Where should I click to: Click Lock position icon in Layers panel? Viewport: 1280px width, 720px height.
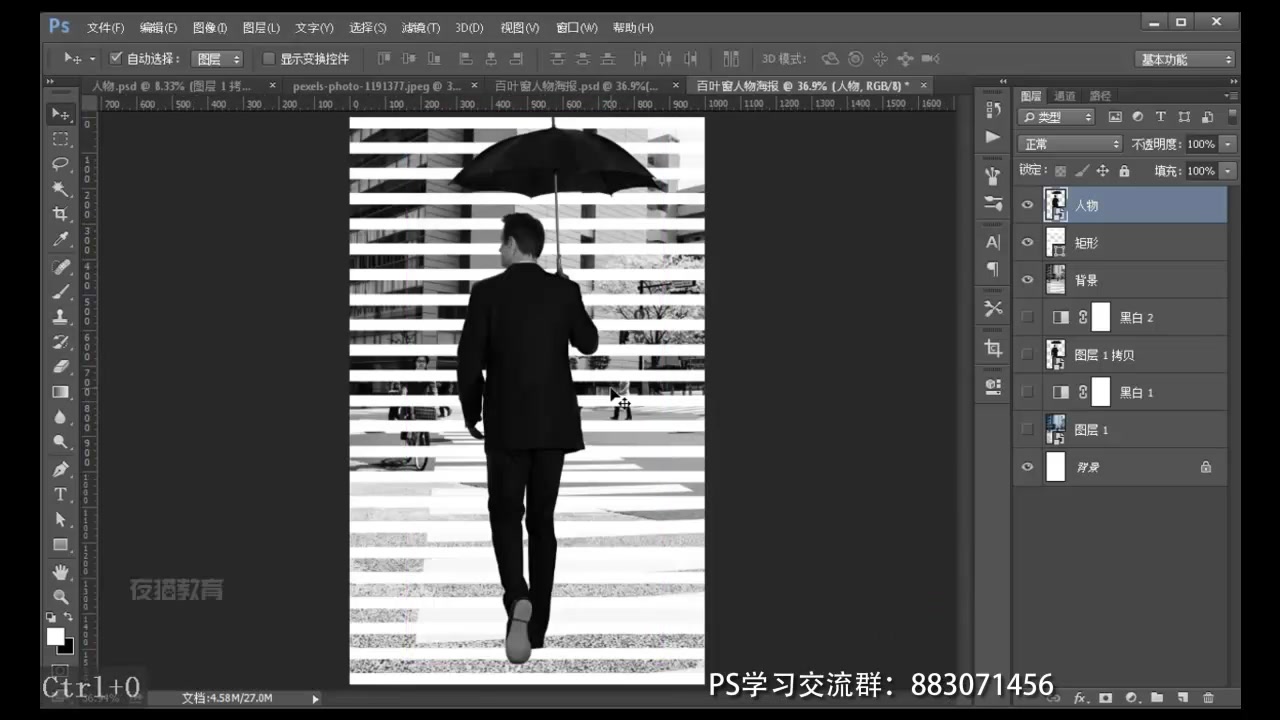coord(1103,171)
